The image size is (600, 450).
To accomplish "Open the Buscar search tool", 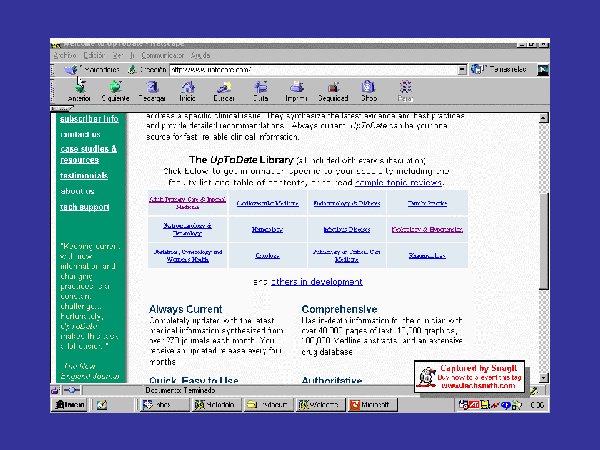I will pos(224,91).
